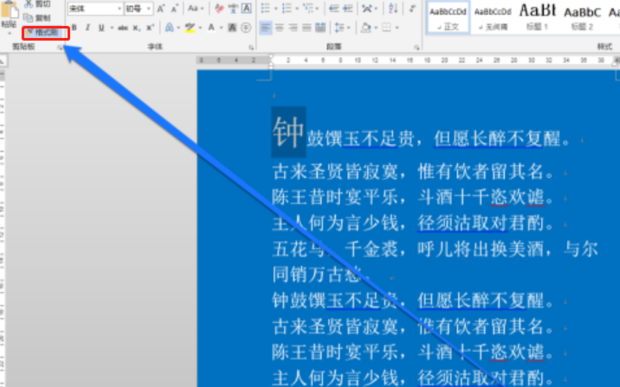Select the No Spacing style

point(493,17)
